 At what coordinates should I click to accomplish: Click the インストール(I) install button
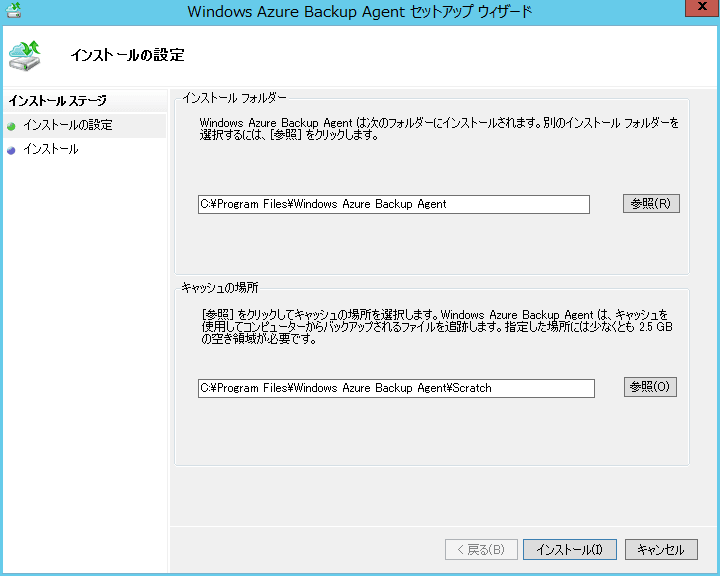pyautogui.click(x=570, y=549)
